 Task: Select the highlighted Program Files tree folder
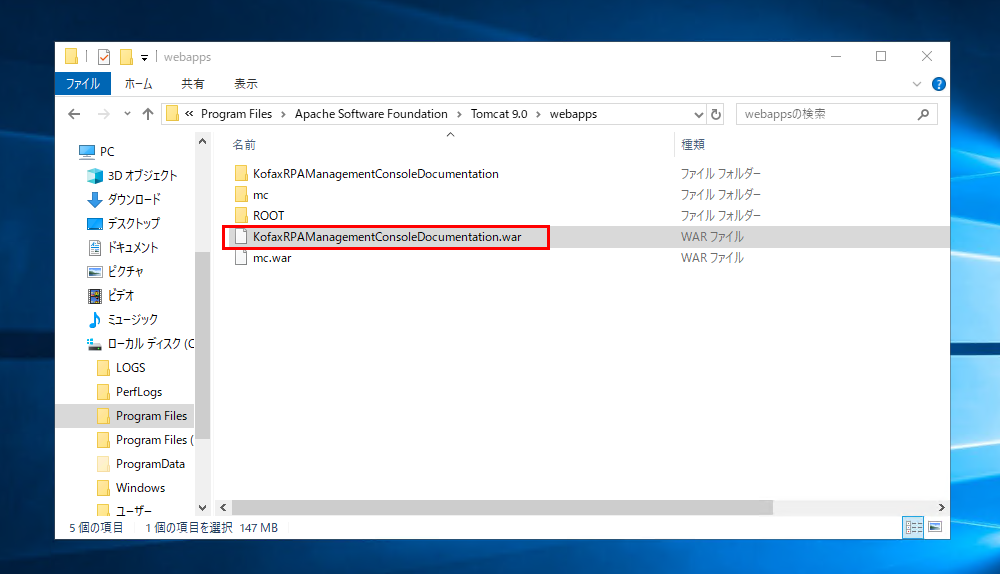pos(151,416)
